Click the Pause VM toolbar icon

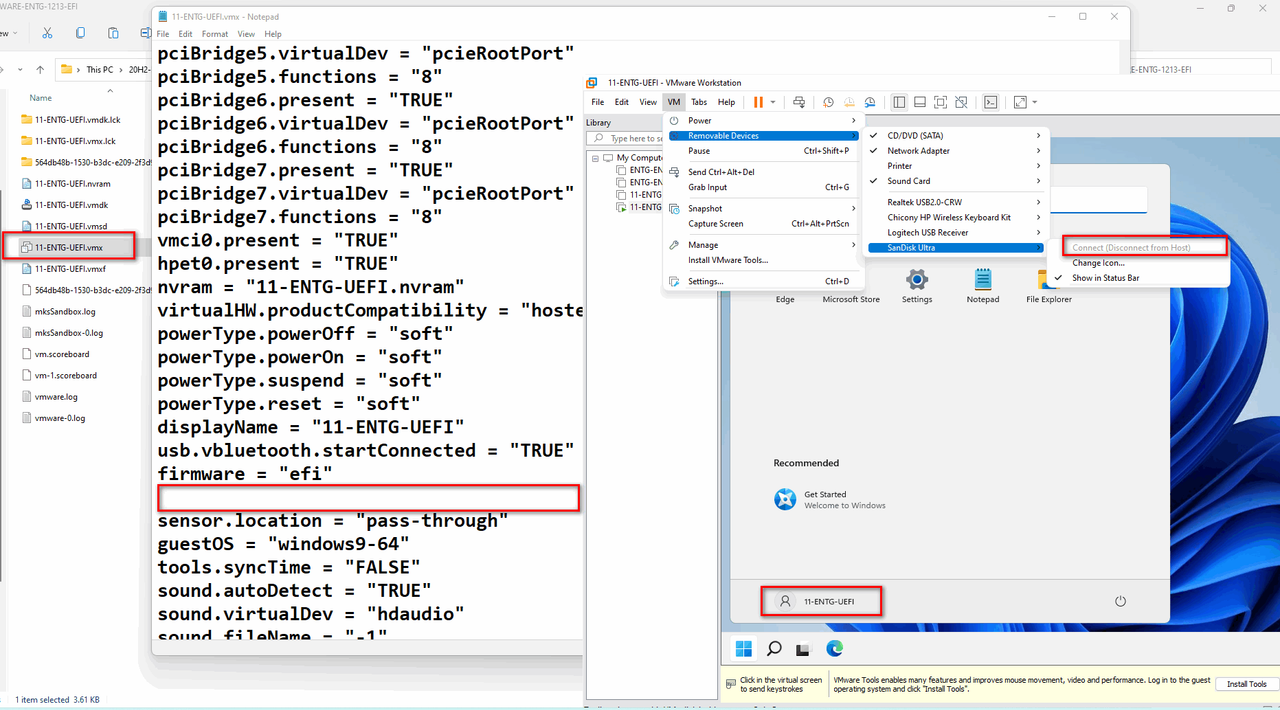tap(758, 102)
